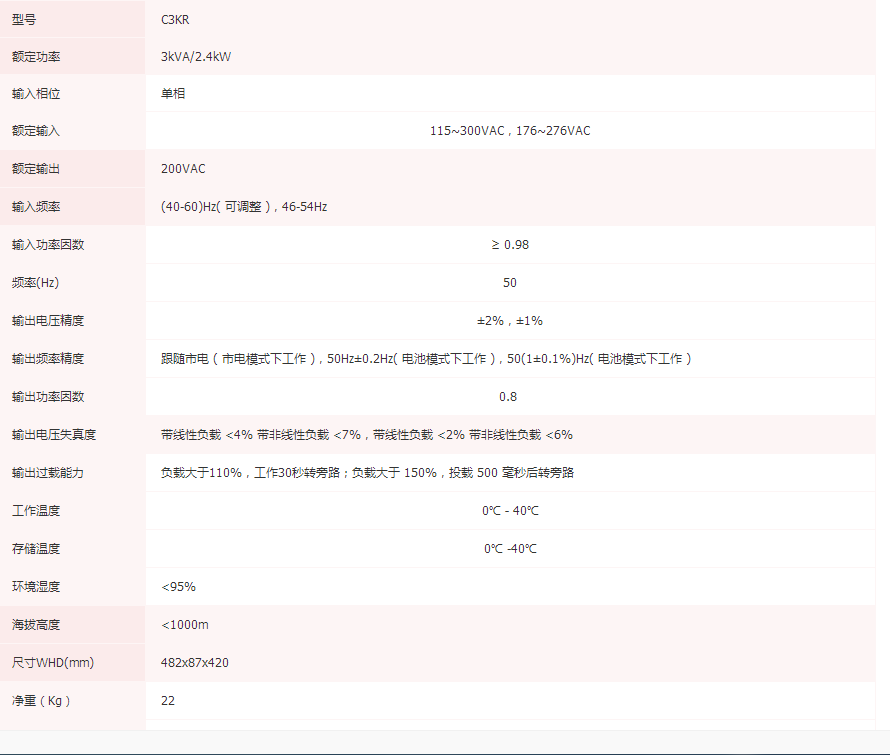890x755 pixels.
Task: Click the 输出频率精度 row label
Action: (x=48, y=359)
